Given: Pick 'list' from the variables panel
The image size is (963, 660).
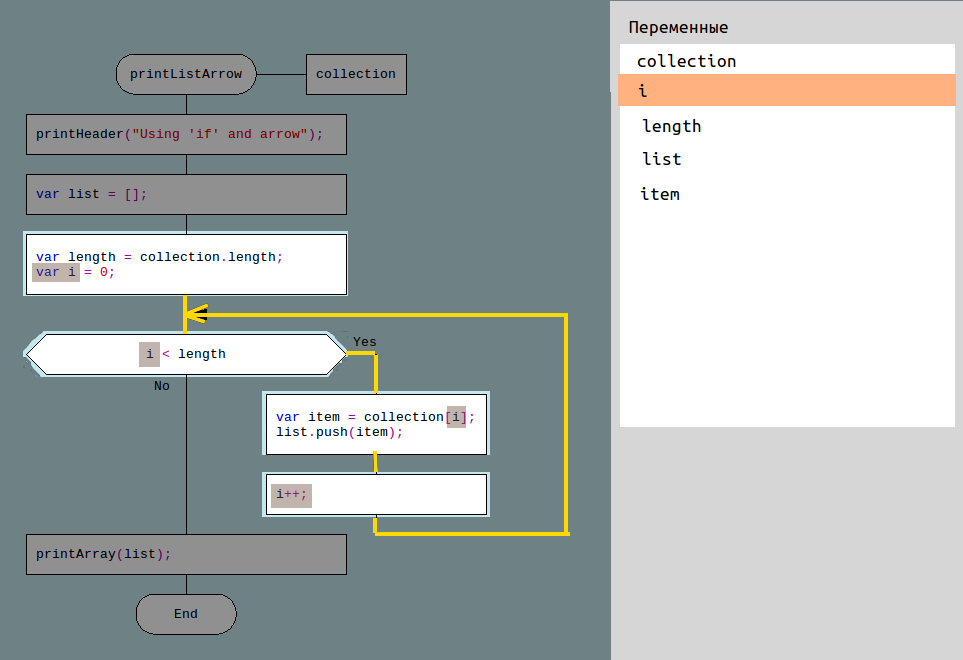Looking at the screenshot, I should (661, 159).
